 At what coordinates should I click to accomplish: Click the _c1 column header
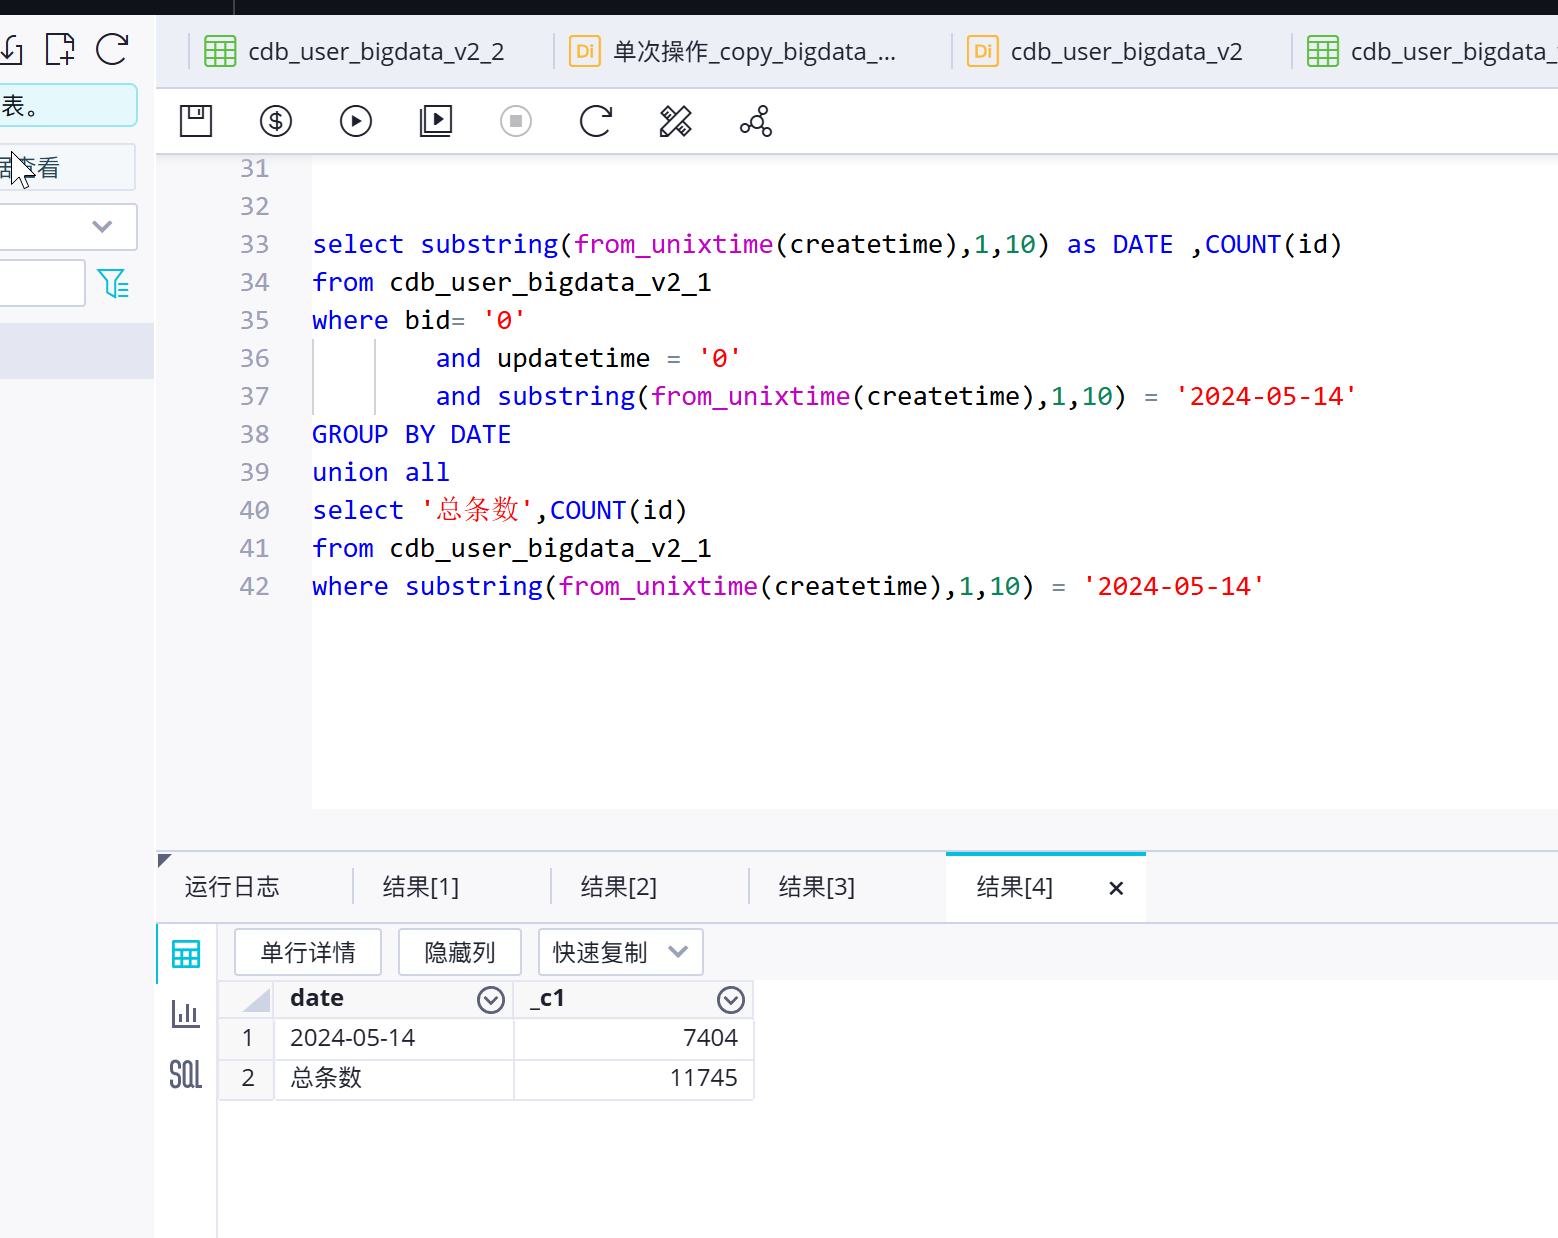point(634,1000)
